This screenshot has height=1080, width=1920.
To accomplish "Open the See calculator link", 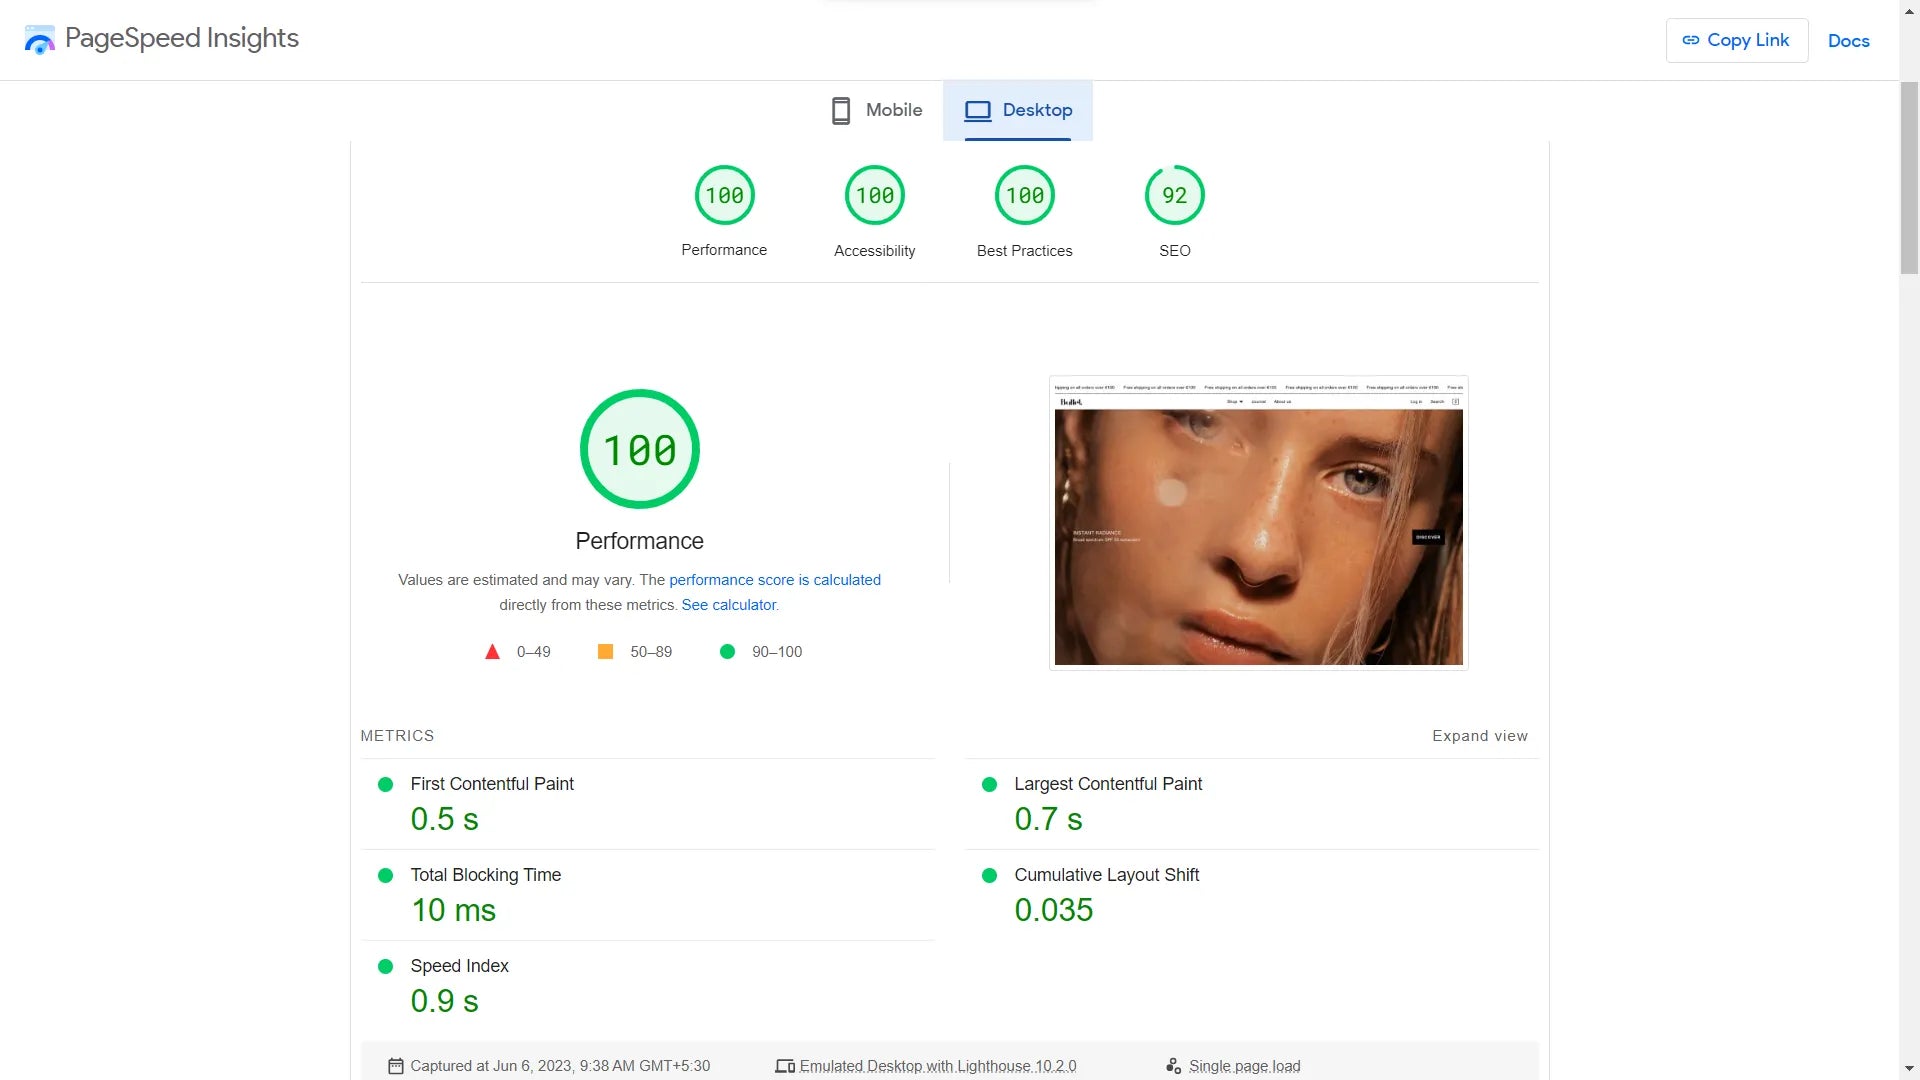I will click(x=728, y=605).
